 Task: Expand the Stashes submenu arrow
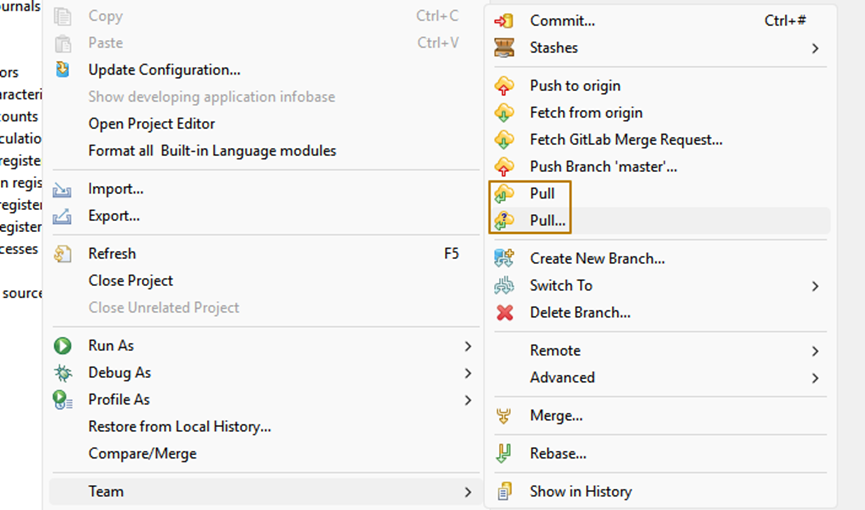[815, 48]
